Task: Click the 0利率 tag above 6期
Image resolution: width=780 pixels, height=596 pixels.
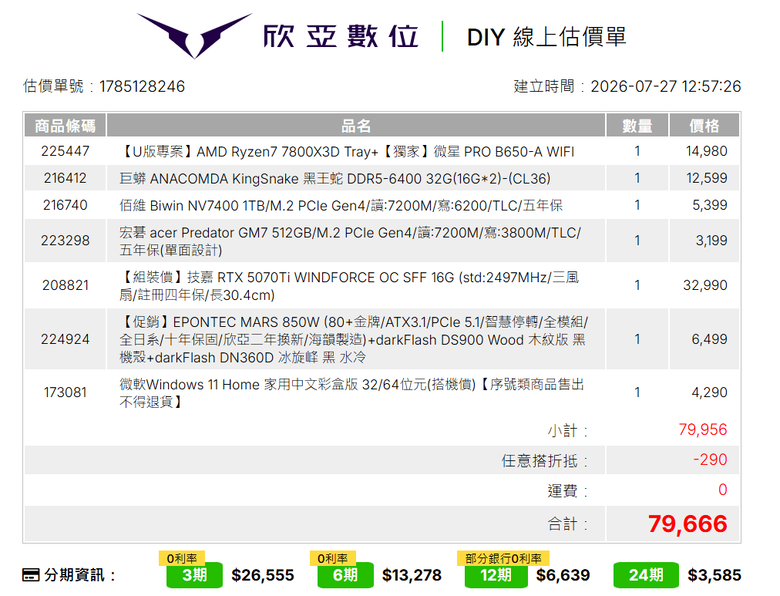Action: click(332, 558)
